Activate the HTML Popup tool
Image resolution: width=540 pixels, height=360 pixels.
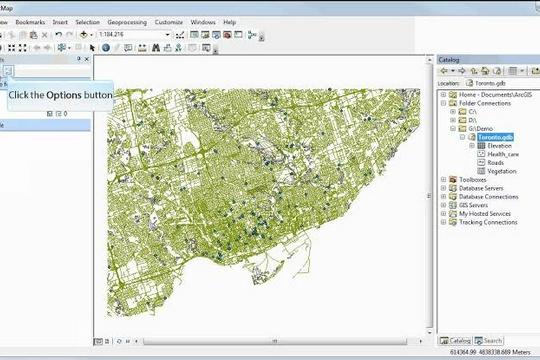(x=128, y=48)
